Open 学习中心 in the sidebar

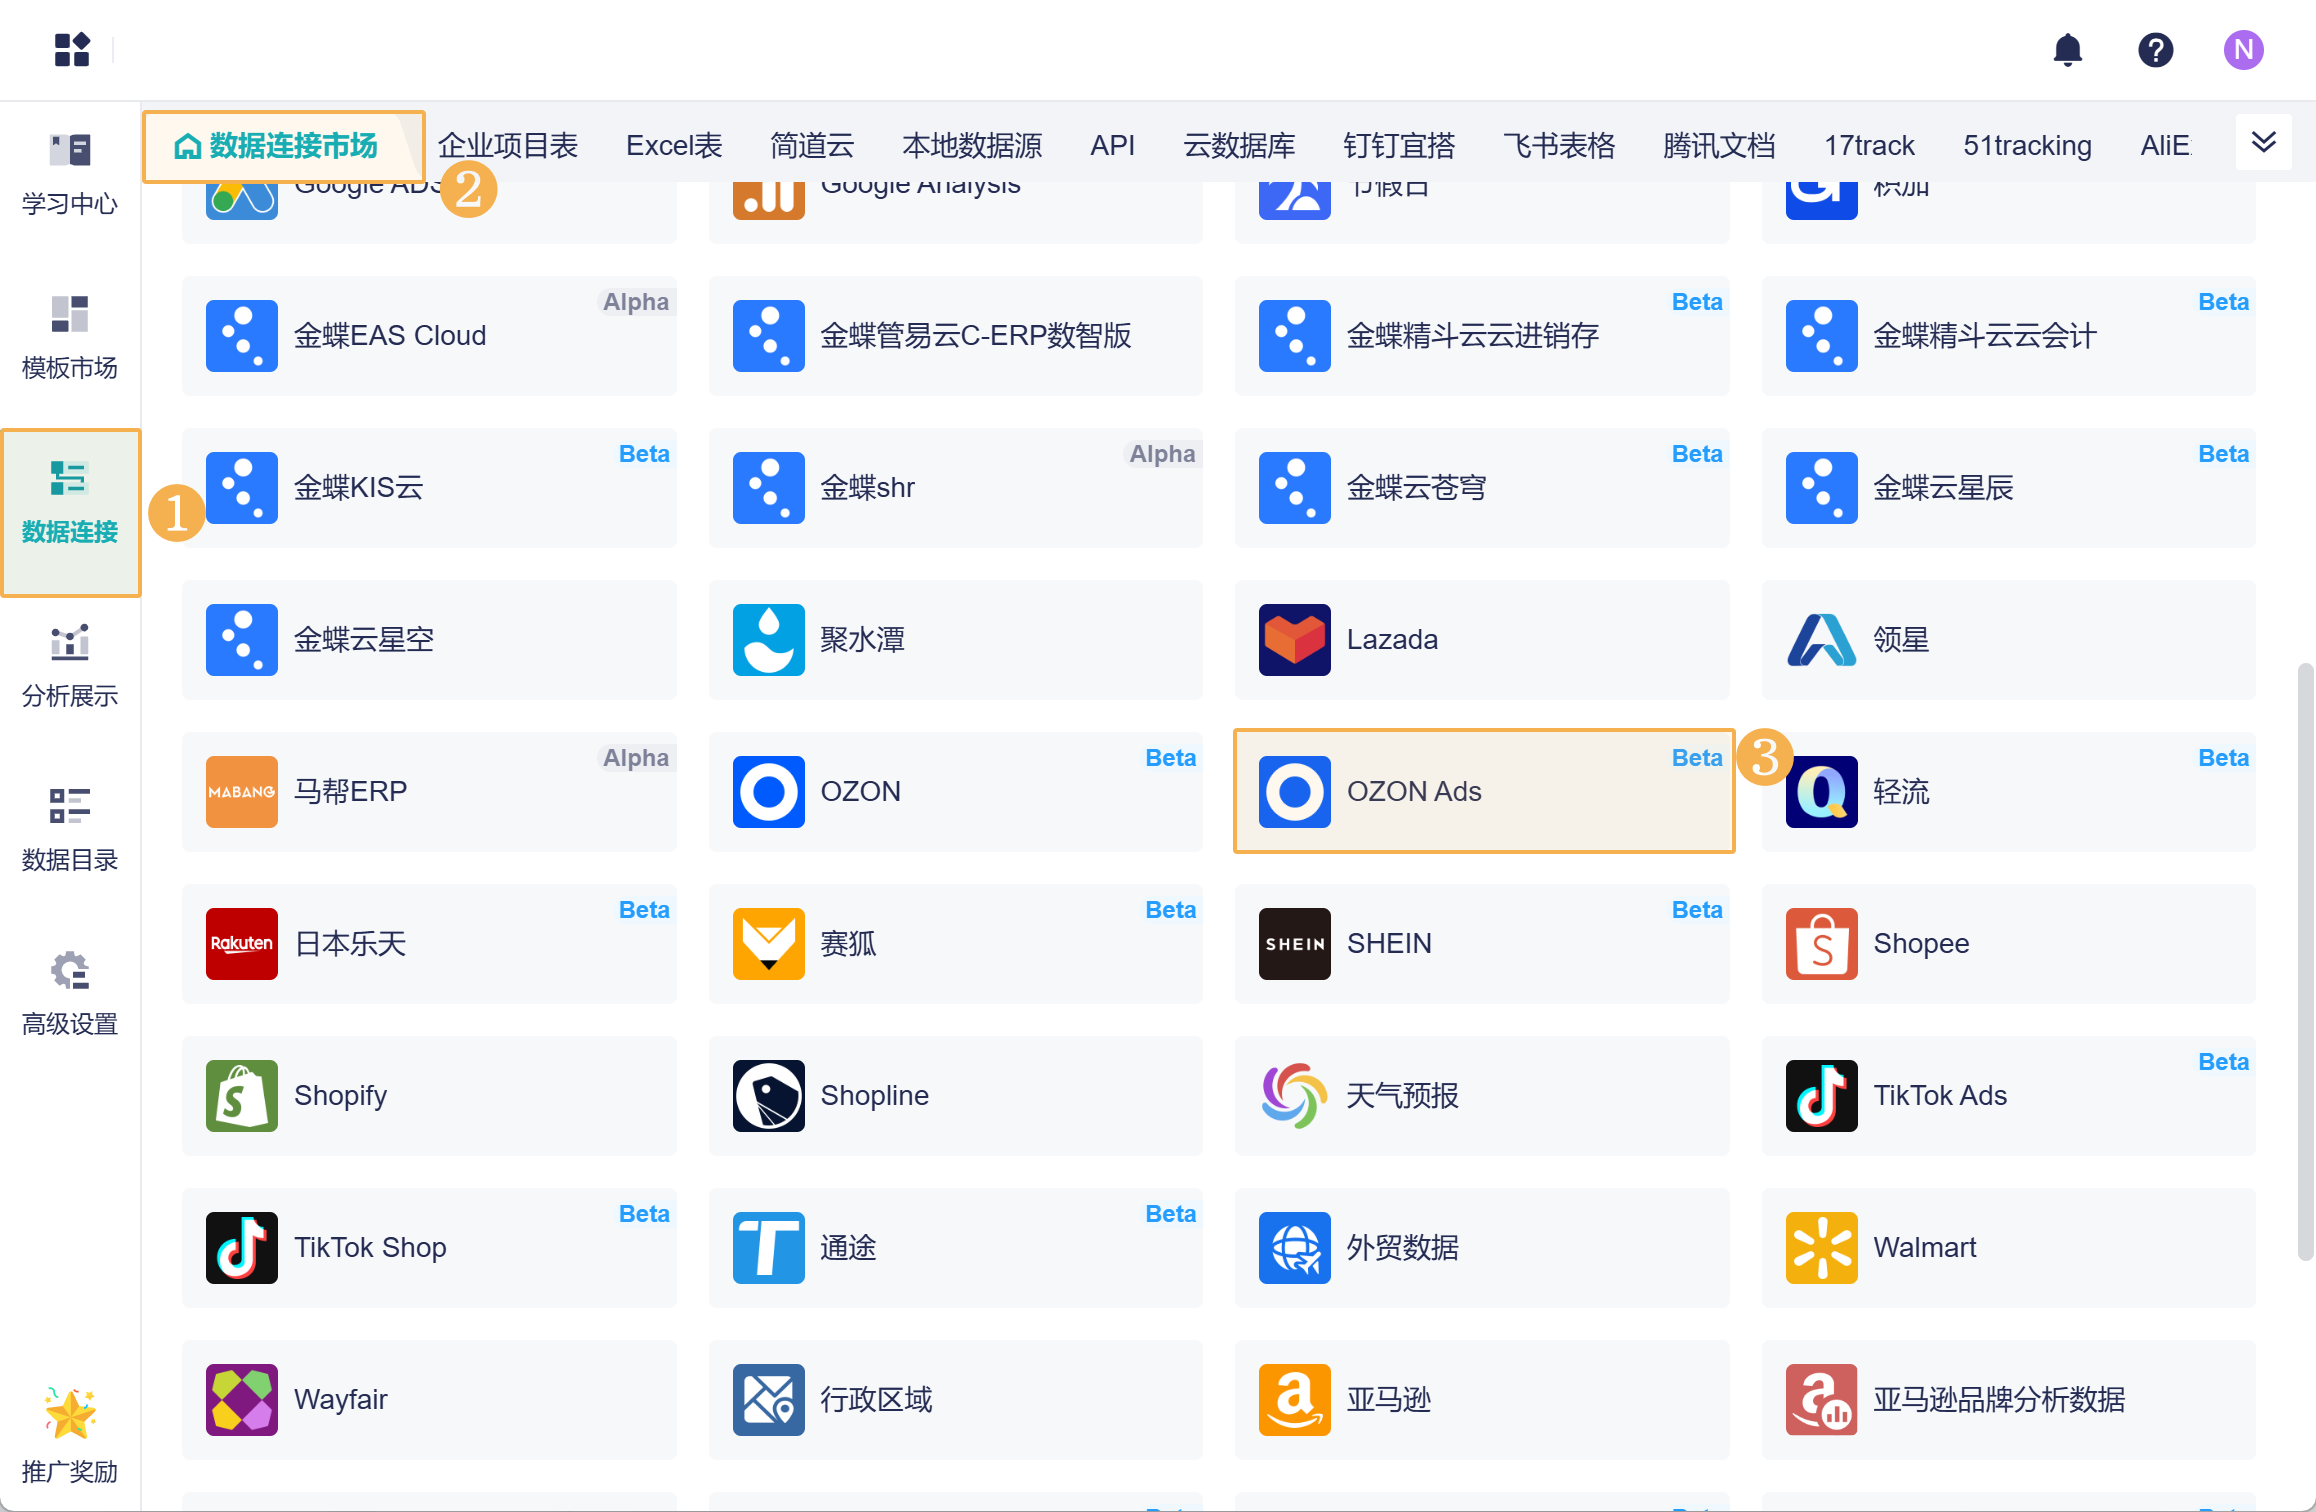(x=70, y=176)
